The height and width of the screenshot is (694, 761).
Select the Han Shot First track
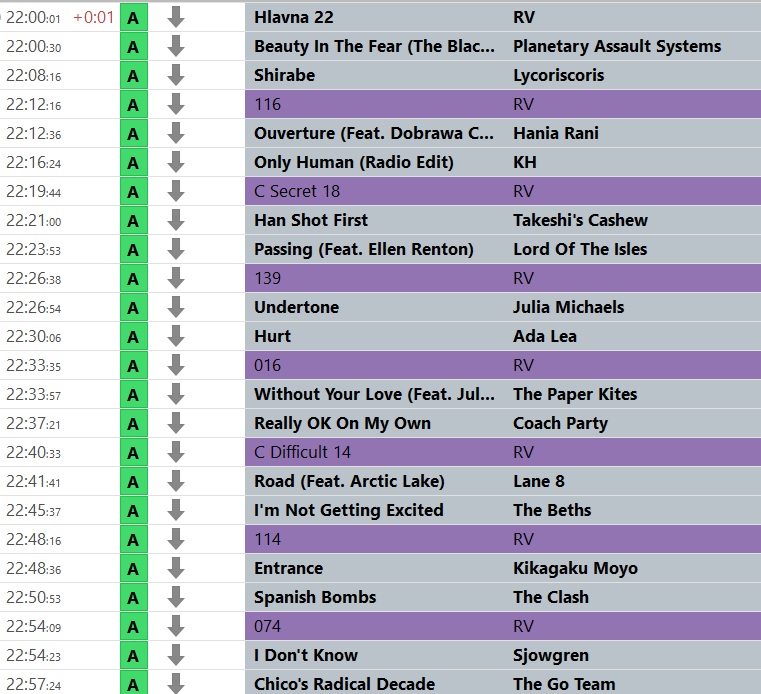tap(311, 220)
